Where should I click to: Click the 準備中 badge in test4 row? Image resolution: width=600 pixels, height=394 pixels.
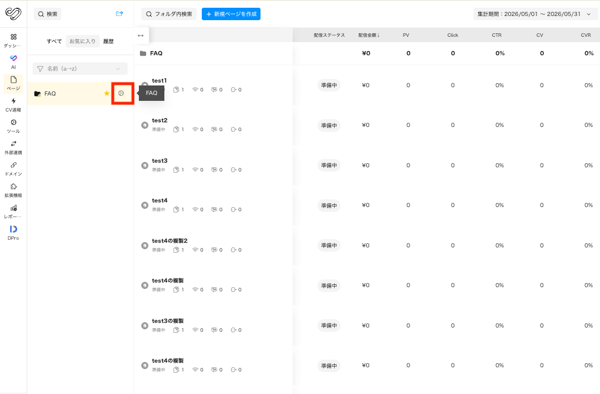click(329, 205)
